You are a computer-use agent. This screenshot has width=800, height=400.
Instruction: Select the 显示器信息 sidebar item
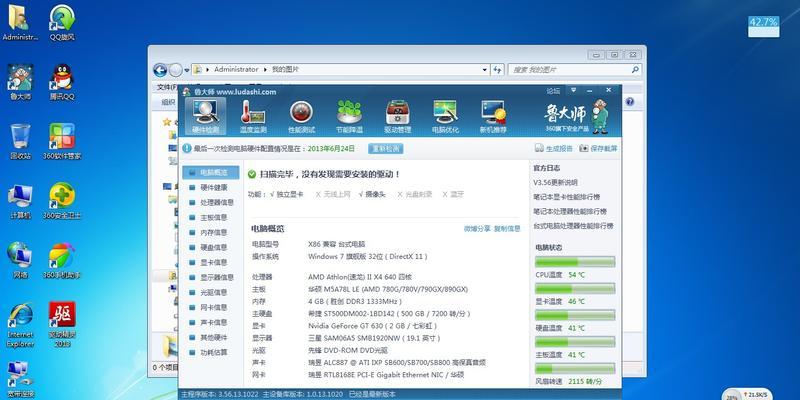coord(211,278)
